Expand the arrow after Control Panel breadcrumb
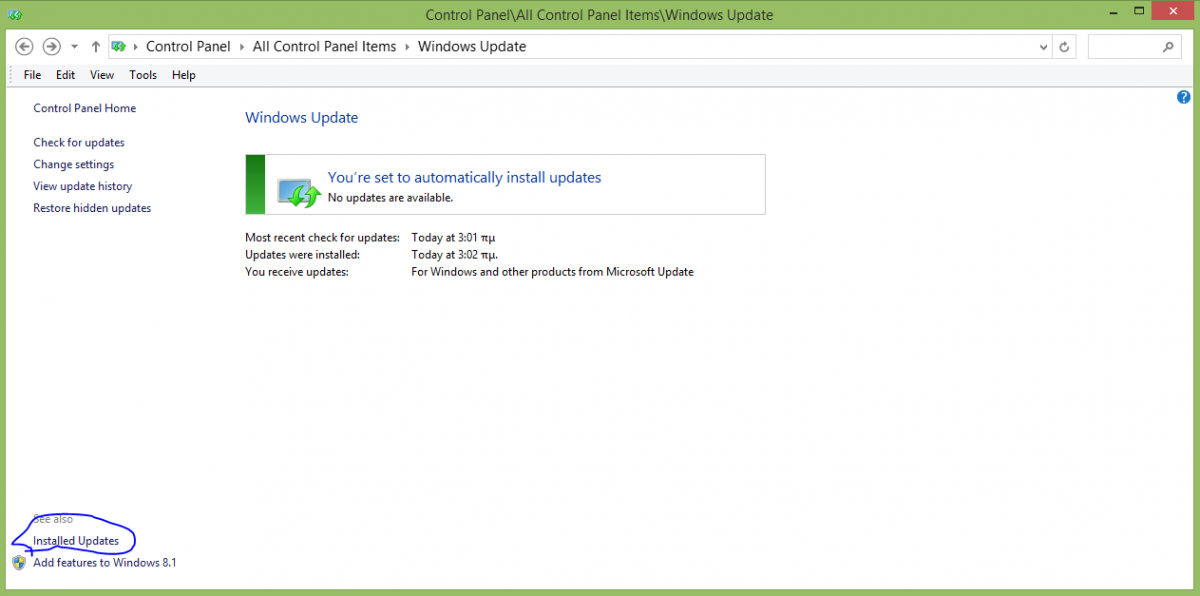 coord(241,47)
